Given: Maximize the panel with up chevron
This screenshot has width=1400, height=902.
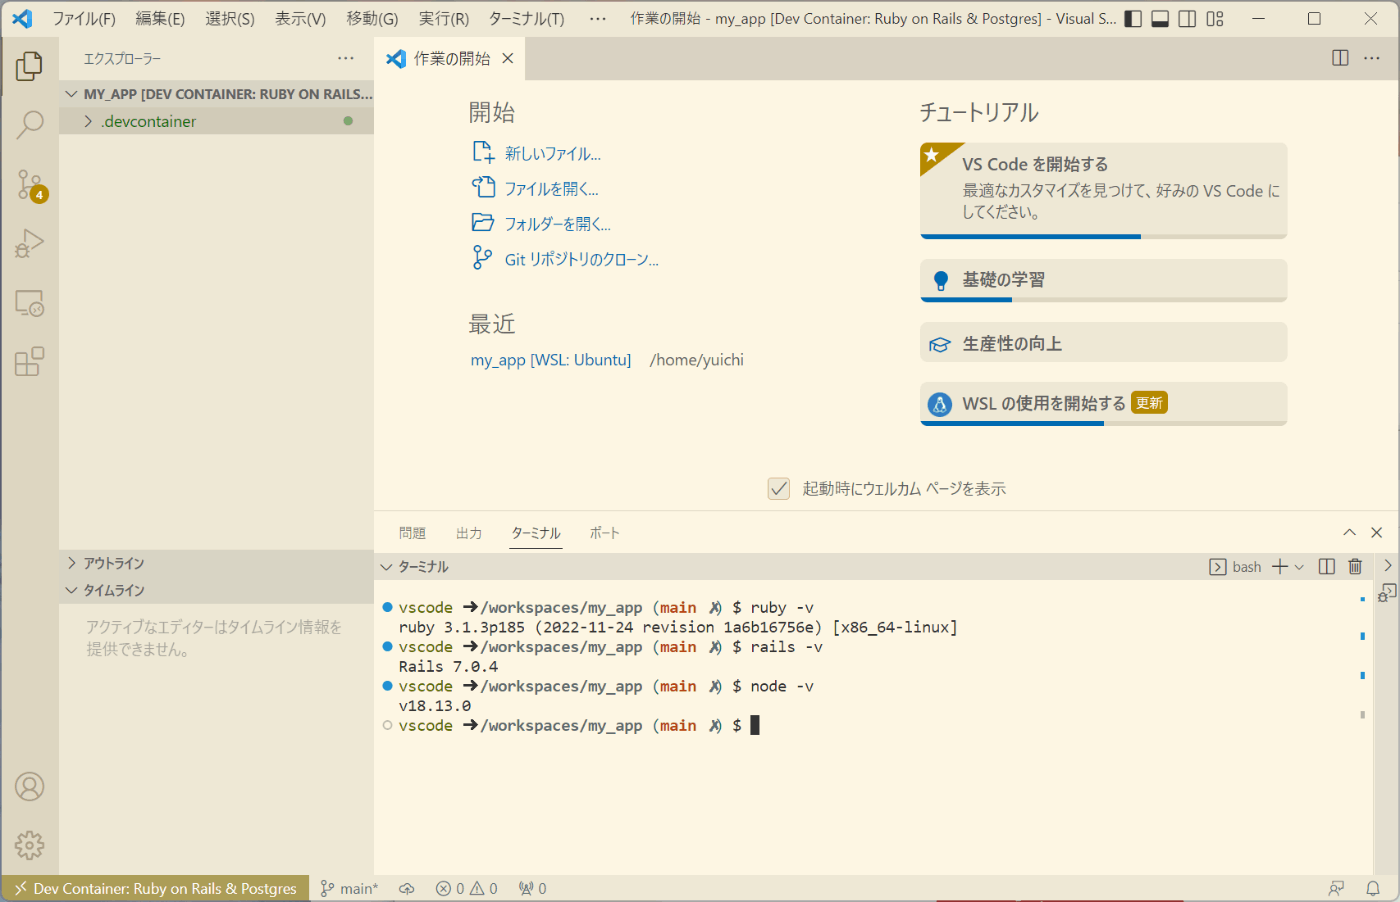Looking at the screenshot, I should coord(1349,533).
